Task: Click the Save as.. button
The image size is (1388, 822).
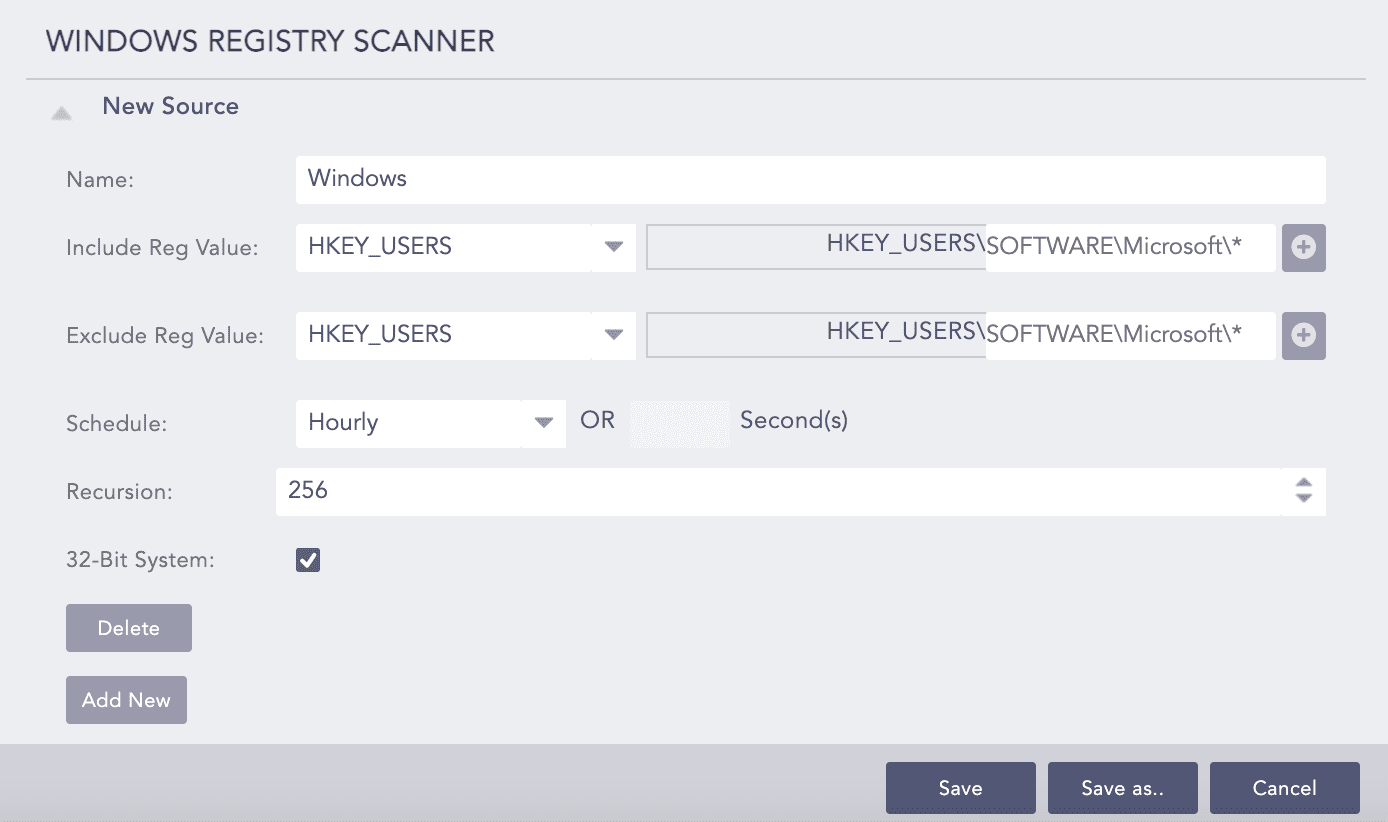Action: (1122, 788)
